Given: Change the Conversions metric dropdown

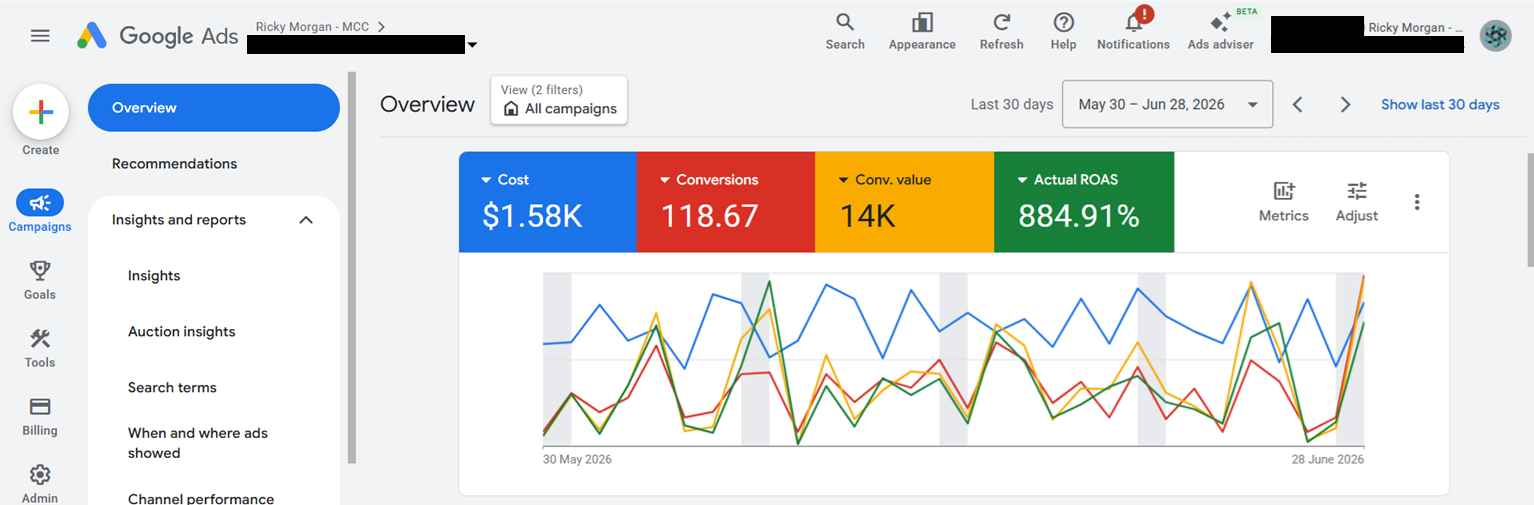Looking at the screenshot, I should (709, 180).
